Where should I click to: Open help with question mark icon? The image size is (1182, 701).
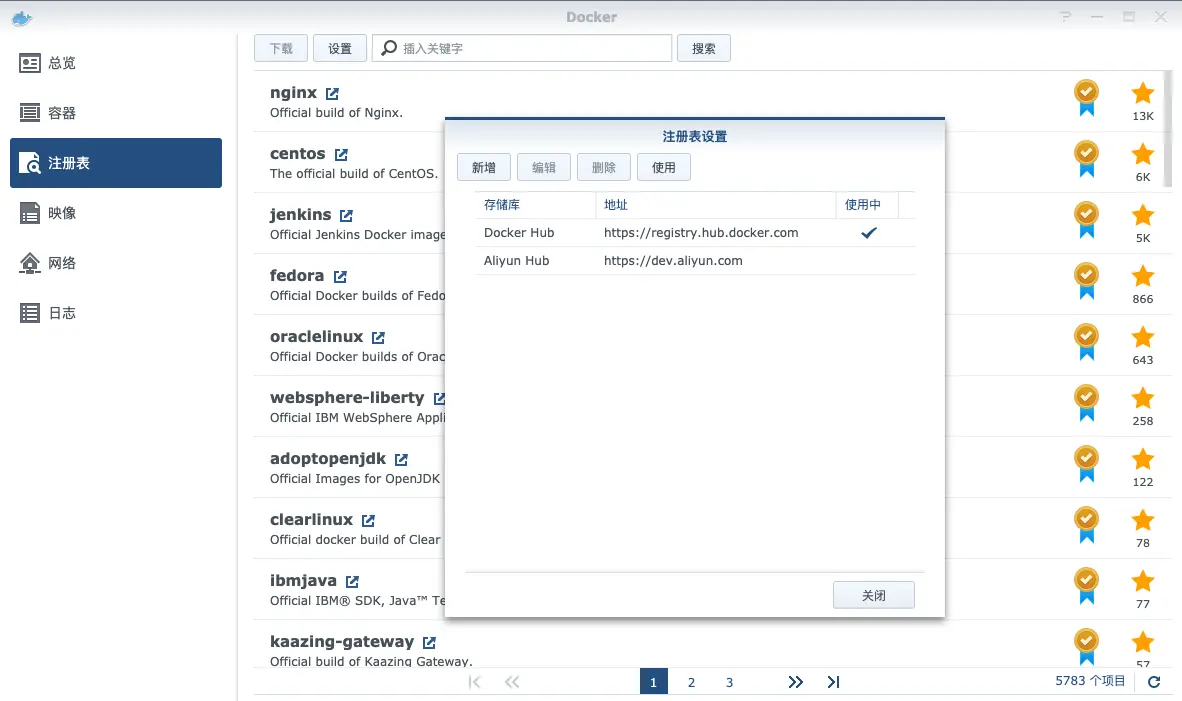[x=1065, y=17]
